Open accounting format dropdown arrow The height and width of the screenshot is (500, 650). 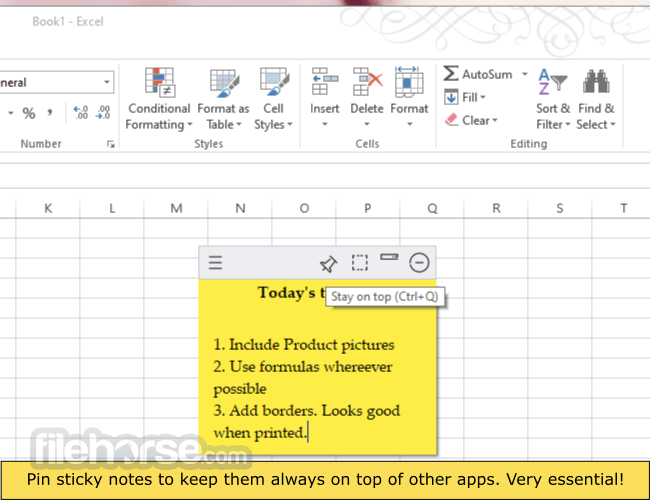pos(10,113)
